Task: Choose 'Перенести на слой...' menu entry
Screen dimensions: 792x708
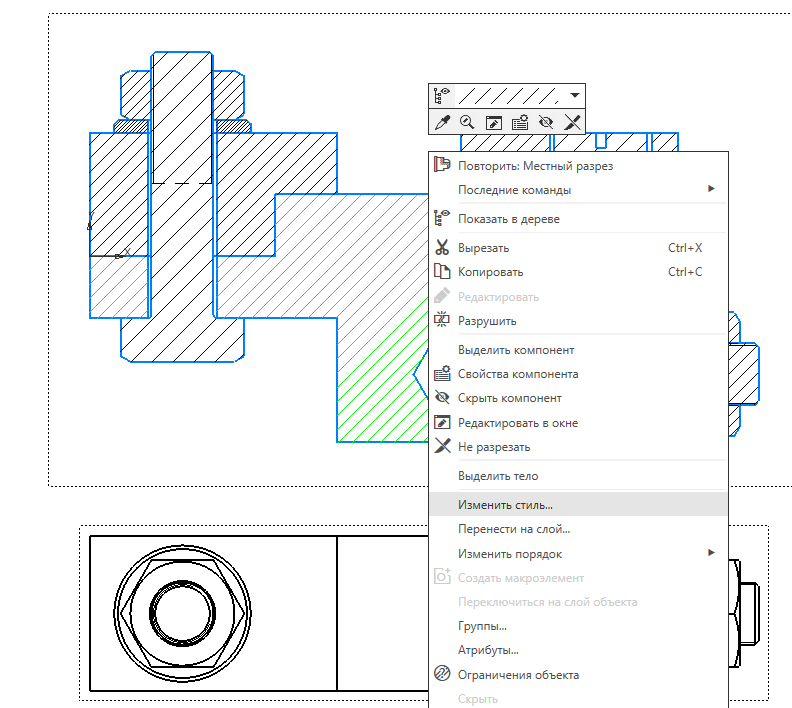Action: (x=578, y=529)
